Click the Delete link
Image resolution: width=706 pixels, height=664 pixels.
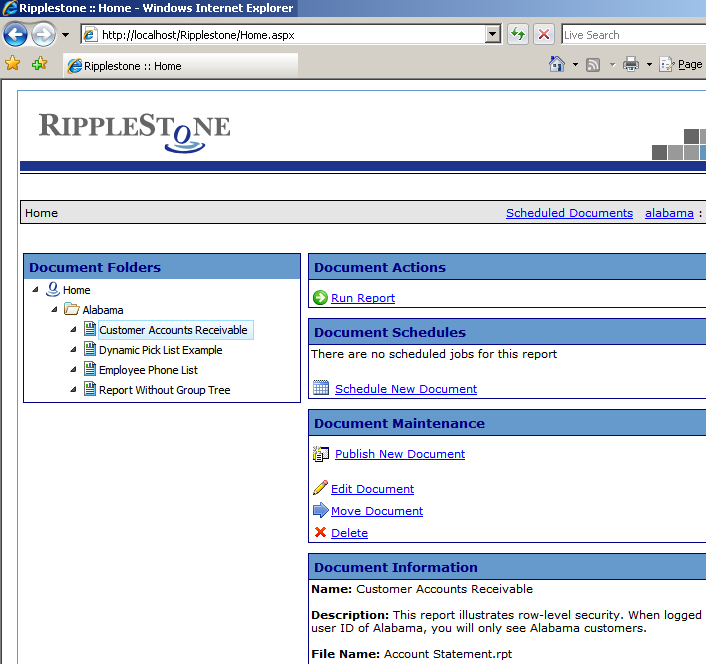click(x=349, y=533)
